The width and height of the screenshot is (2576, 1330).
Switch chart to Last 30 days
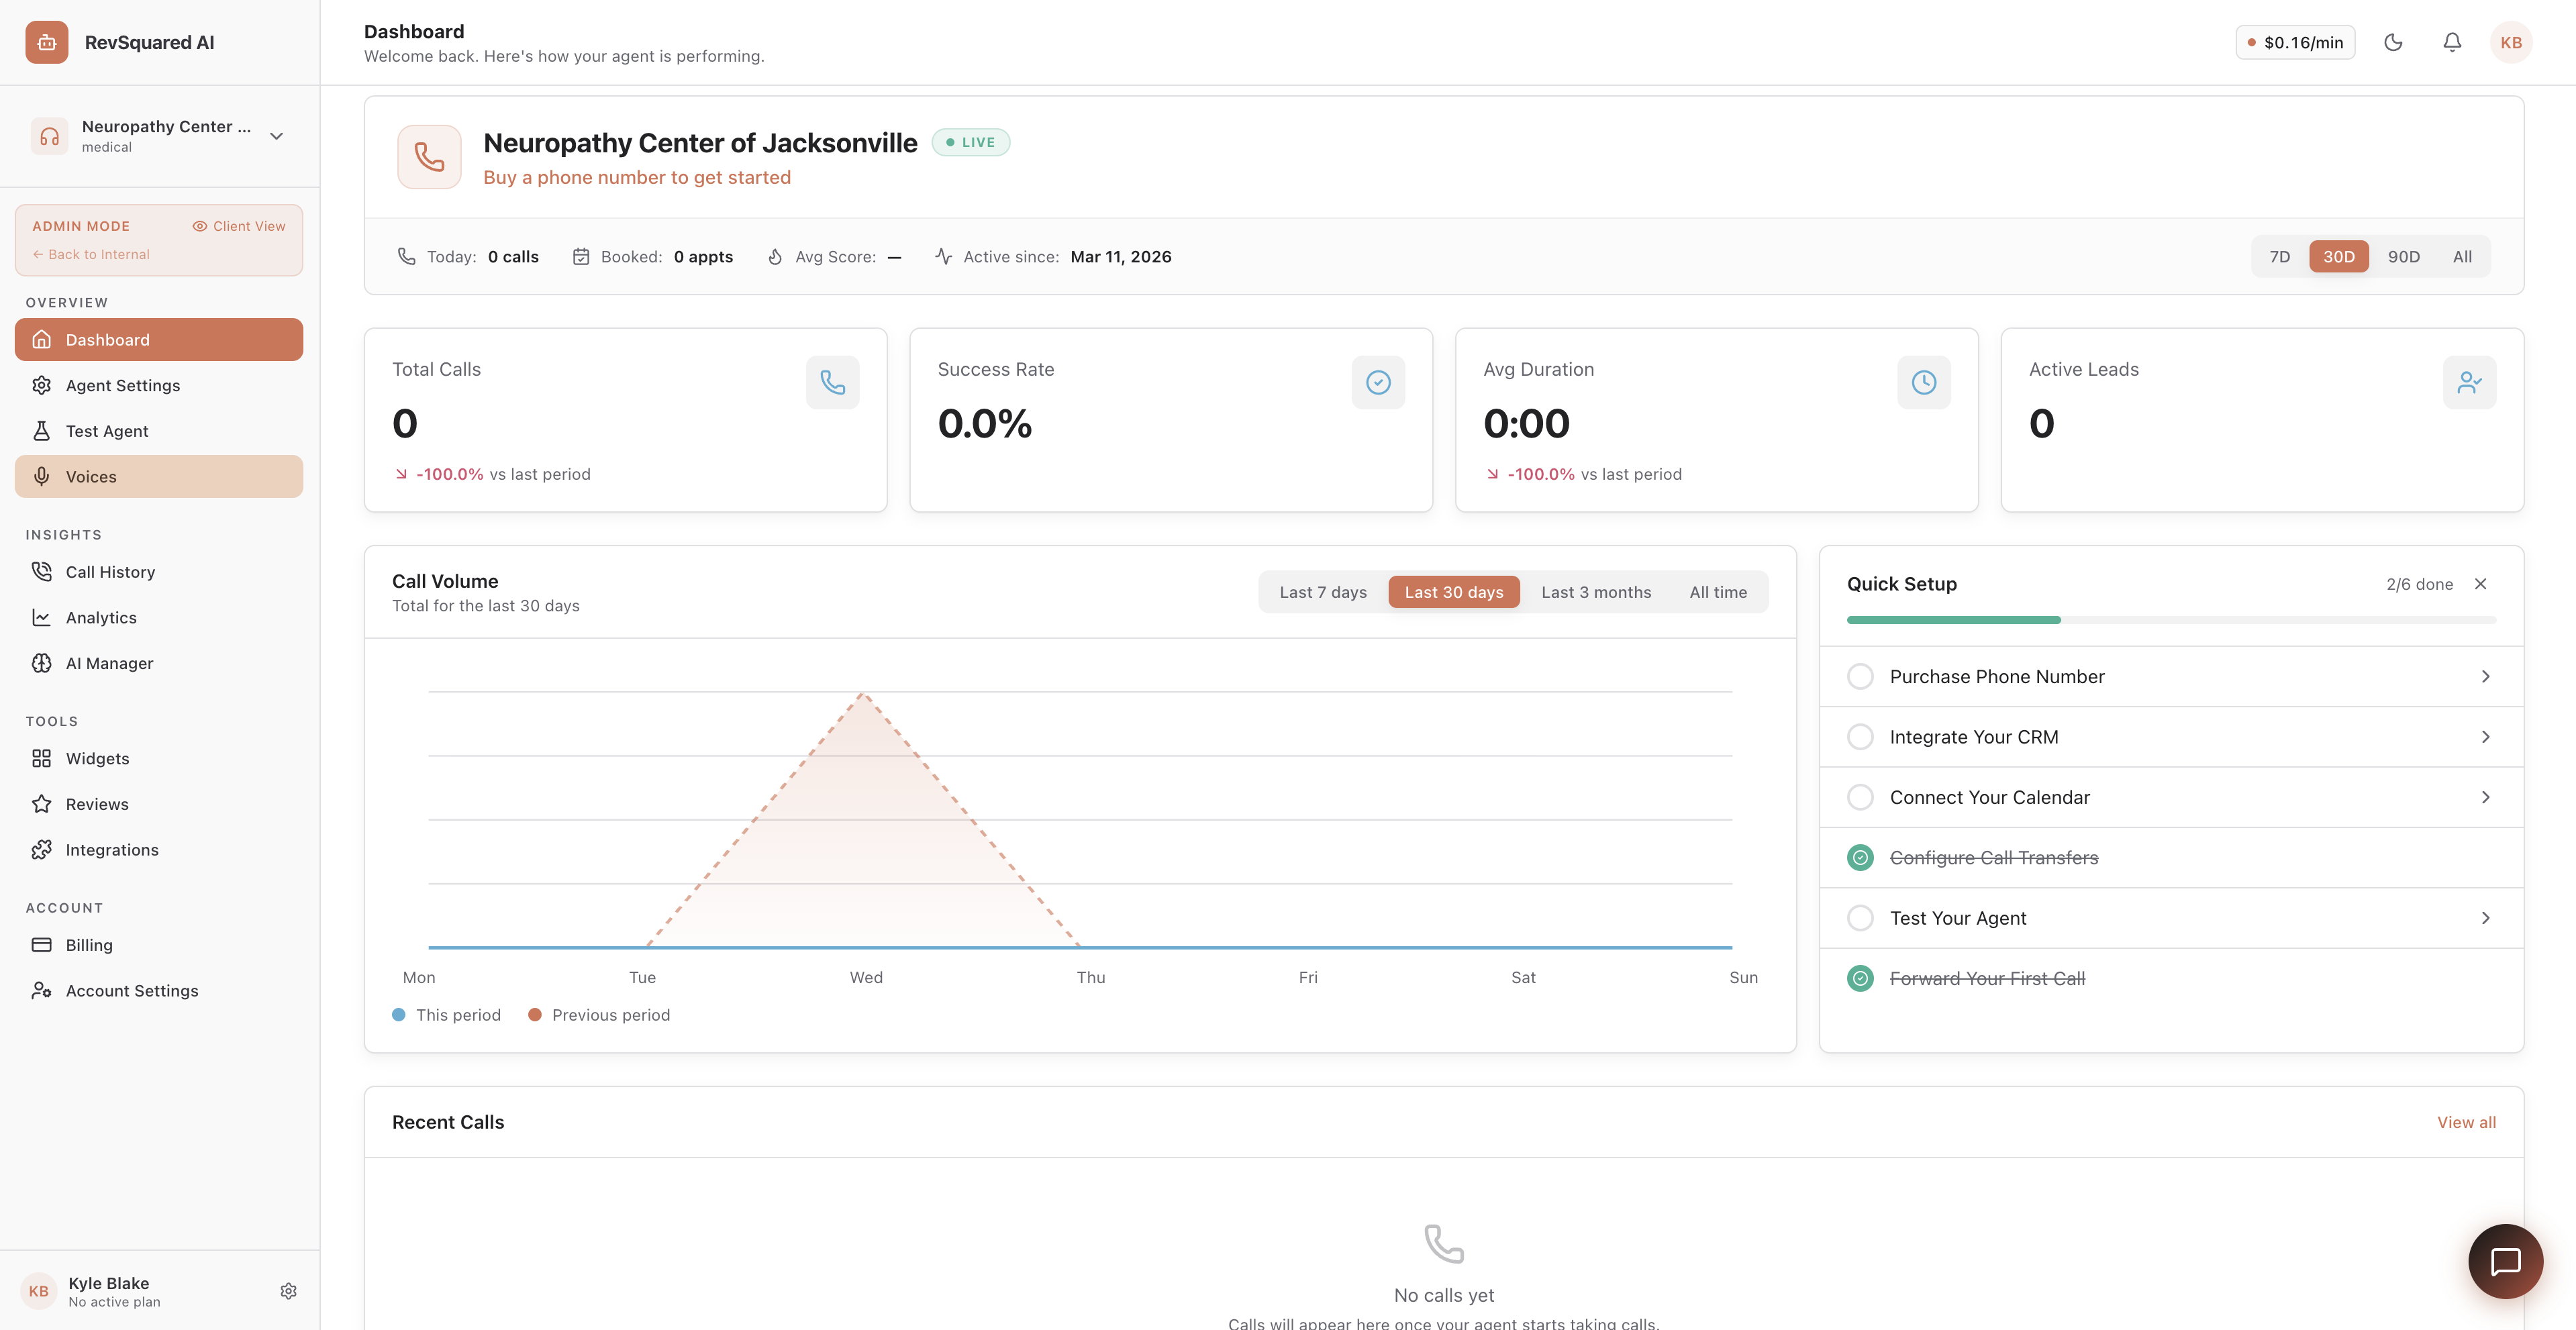(x=1454, y=592)
